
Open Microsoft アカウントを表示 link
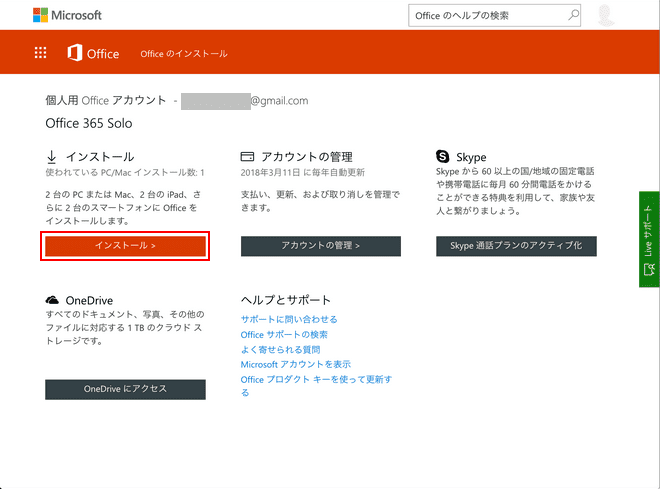tap(295, 364)
